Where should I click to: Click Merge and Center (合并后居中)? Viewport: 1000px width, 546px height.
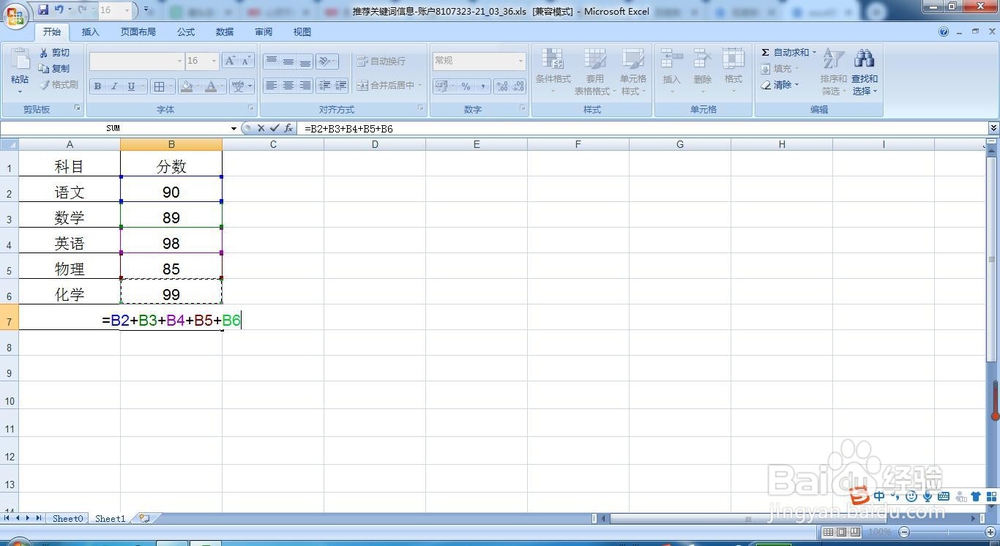[385, 85]
